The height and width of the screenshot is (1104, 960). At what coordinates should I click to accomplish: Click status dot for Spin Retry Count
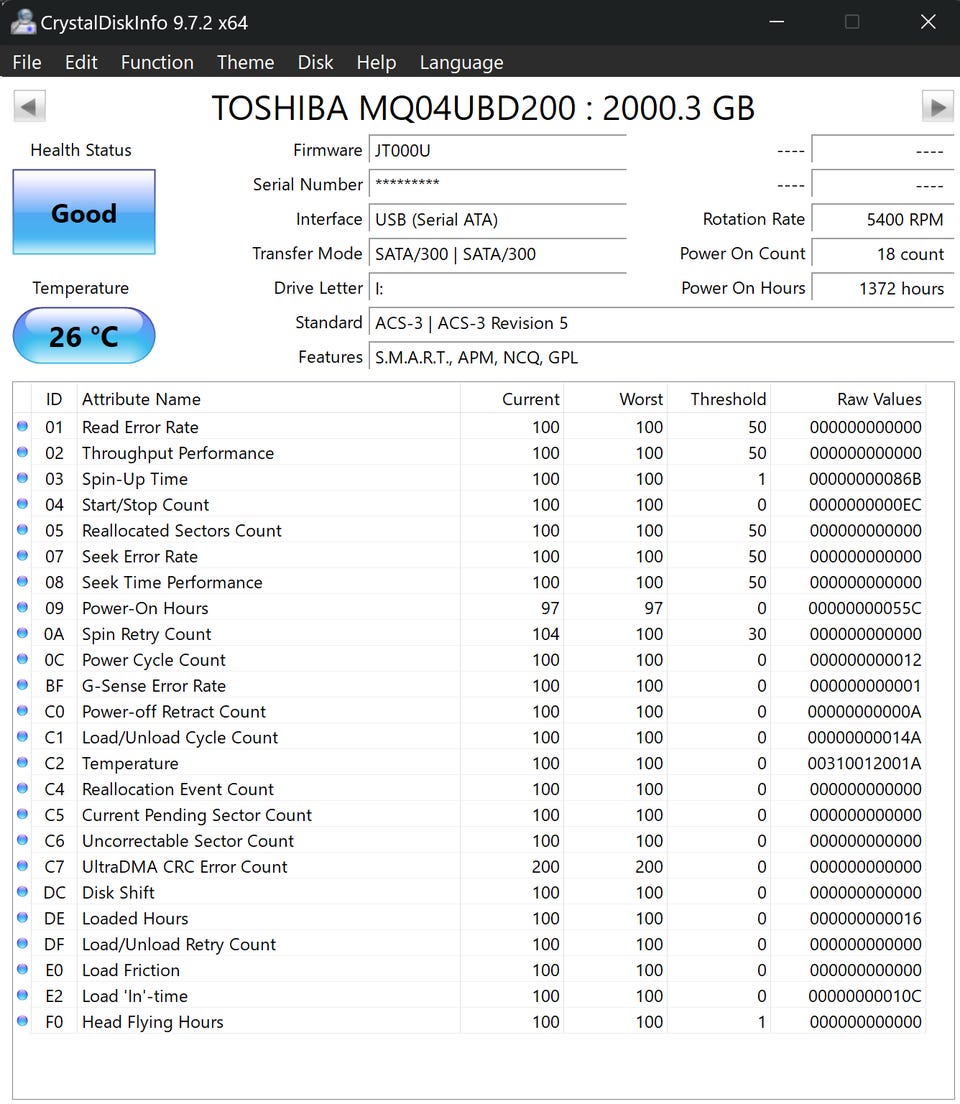pyautogui.click(x=23, y=633)
